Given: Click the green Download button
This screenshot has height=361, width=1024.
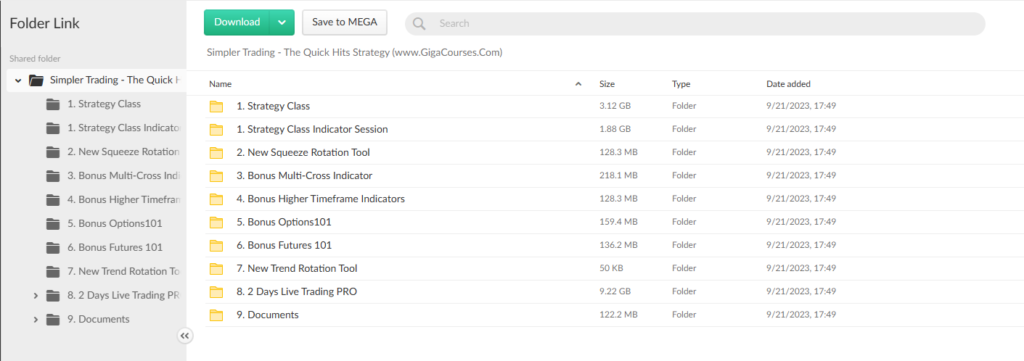Looking at the screenshot, I should (x=237, y=22).
